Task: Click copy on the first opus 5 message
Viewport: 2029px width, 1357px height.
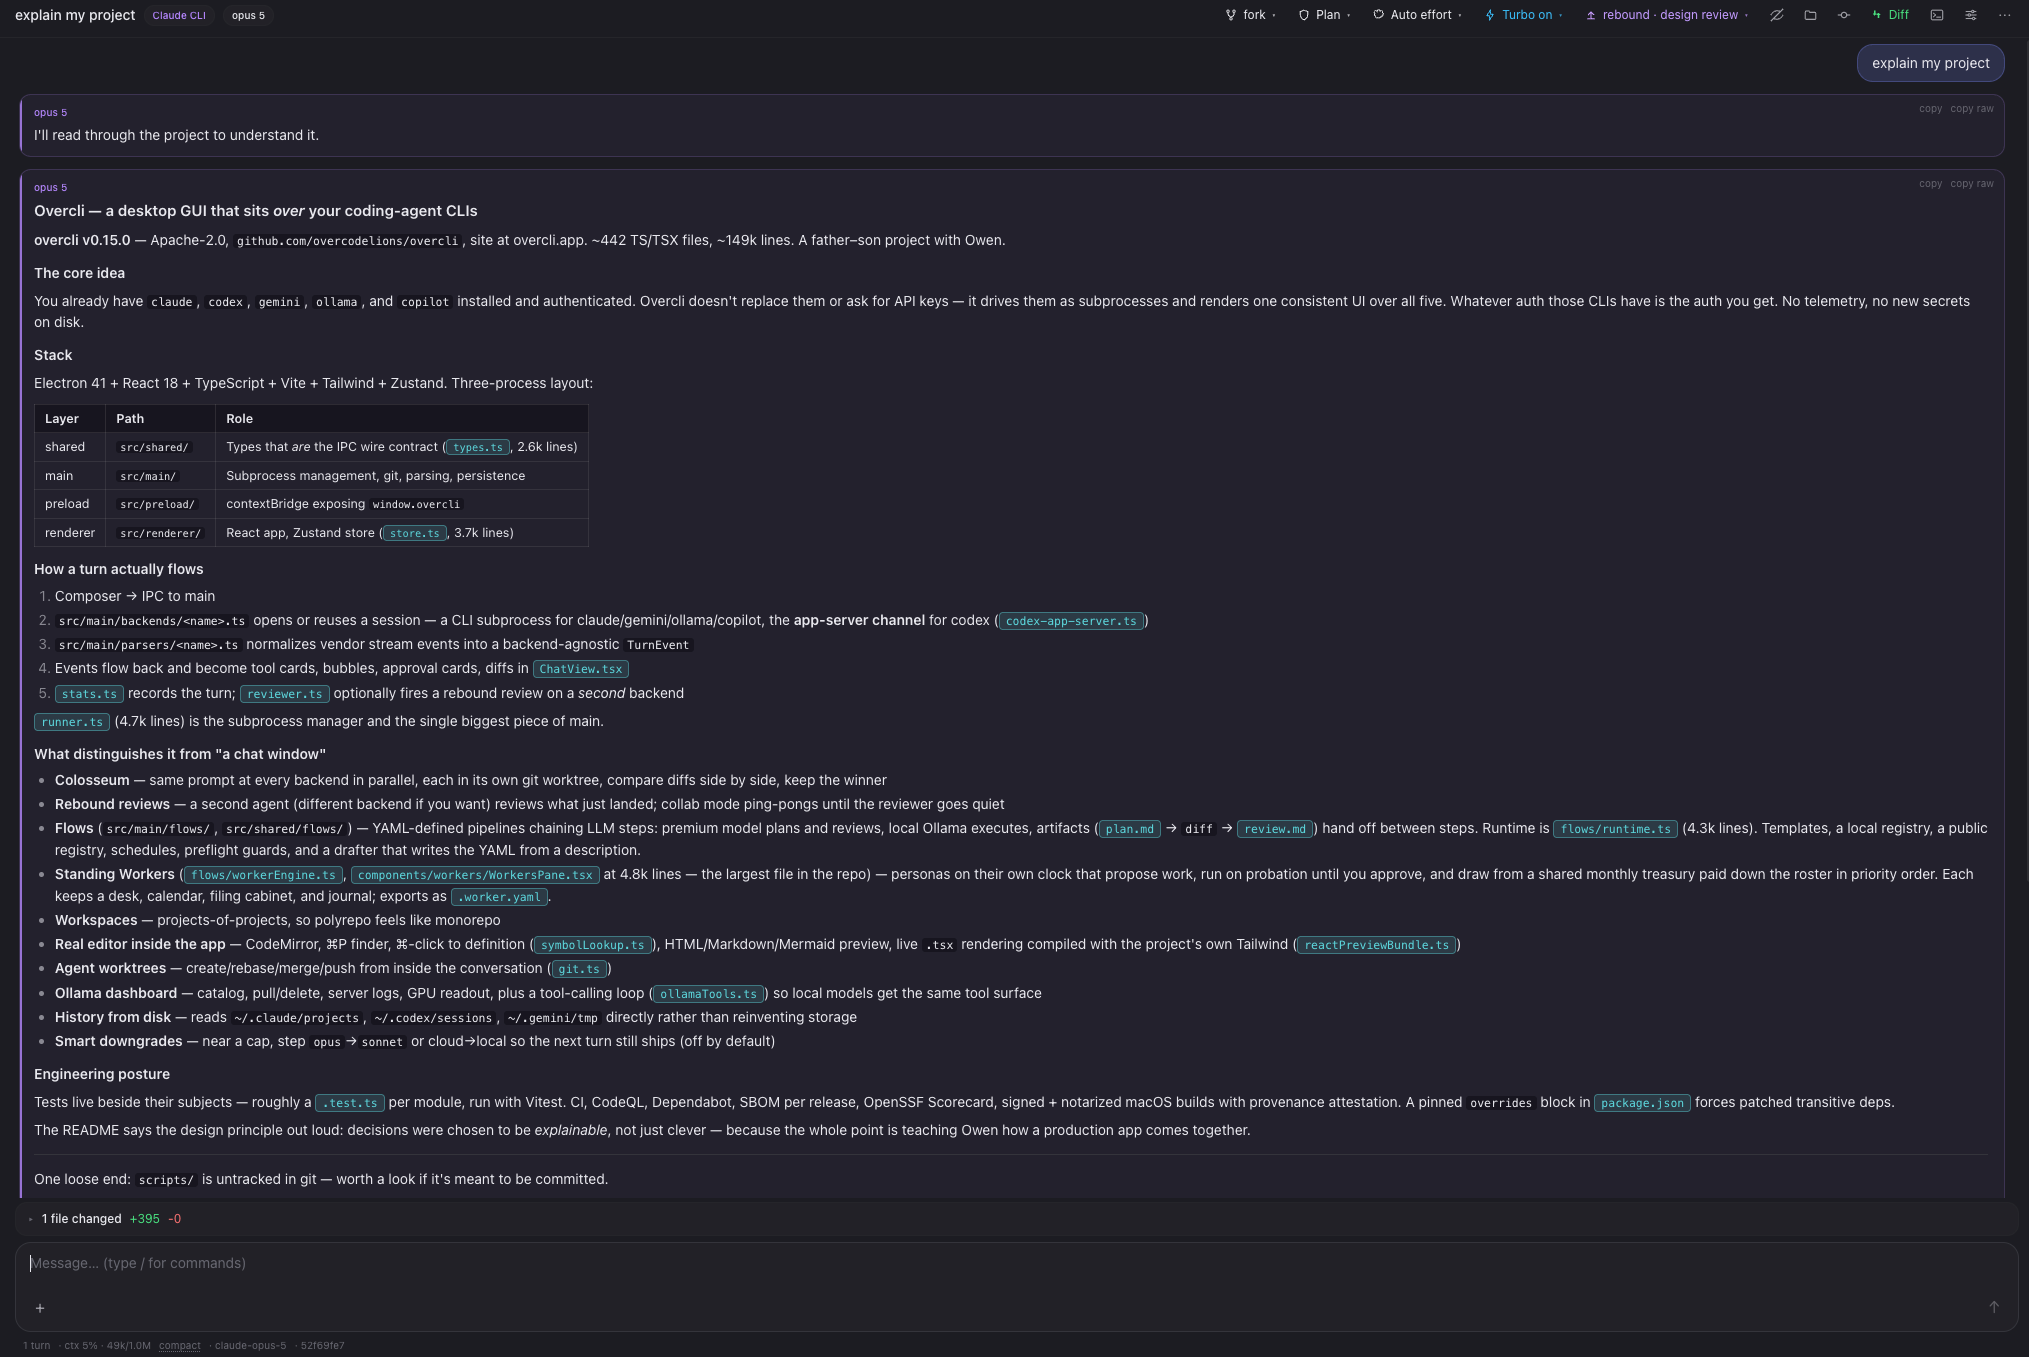Action: coord(1930,109)
